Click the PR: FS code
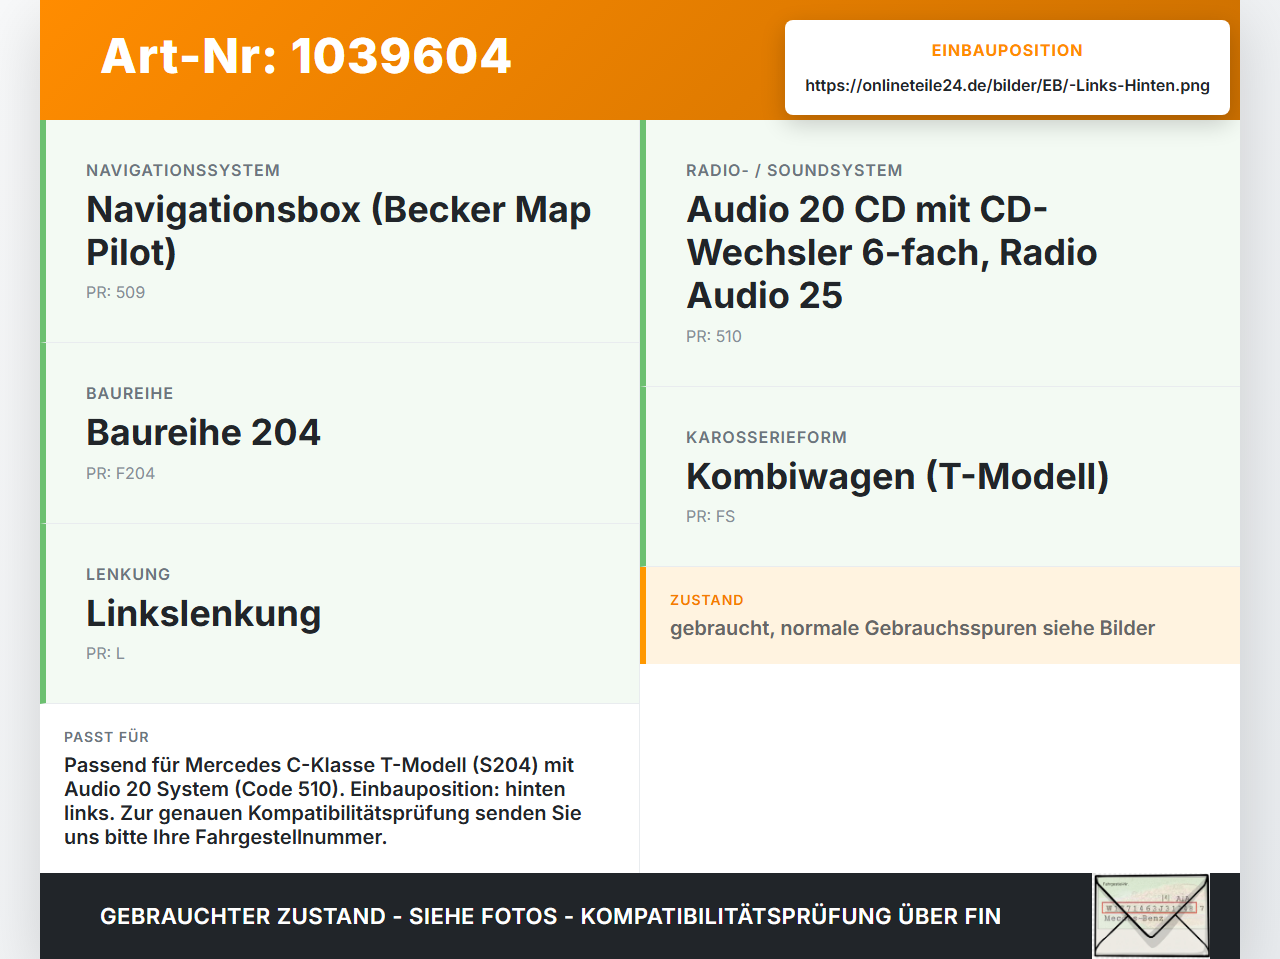The width and height of the screenshot is (1280, 959). pyautogui.click(x=711, y=516)
